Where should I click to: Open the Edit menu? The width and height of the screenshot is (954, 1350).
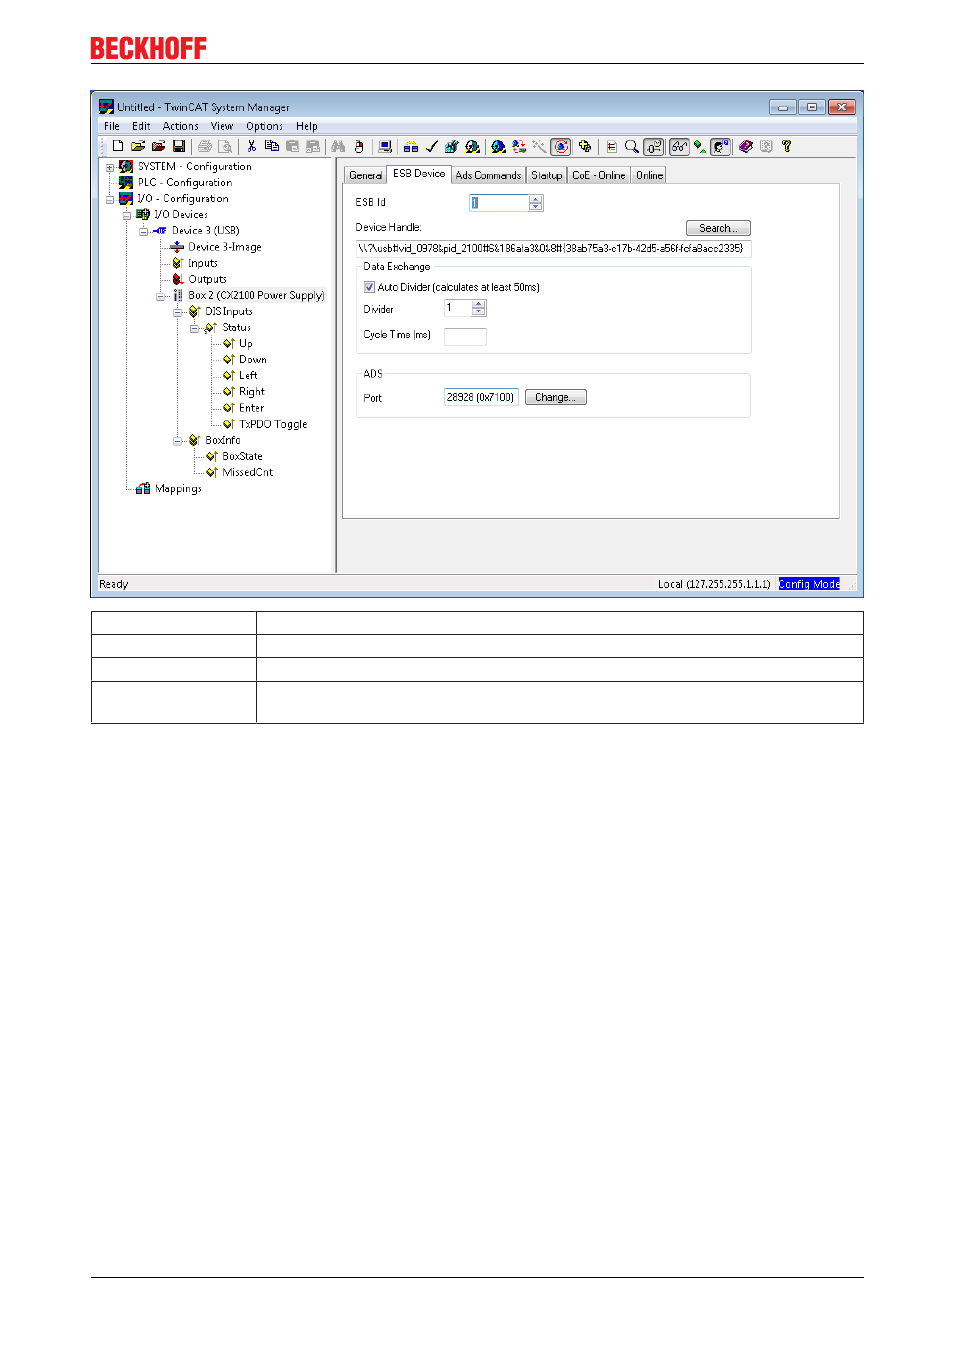click(141, 127)
